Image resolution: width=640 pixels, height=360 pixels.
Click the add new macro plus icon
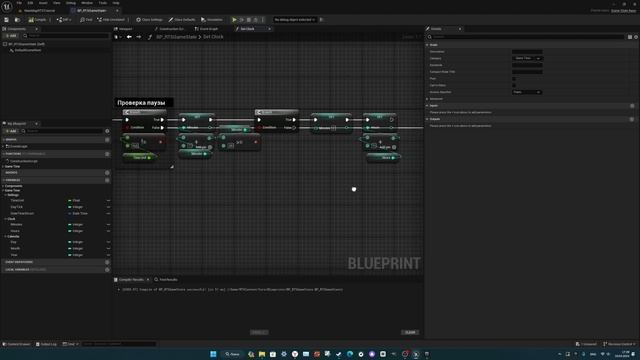(107, 173)
